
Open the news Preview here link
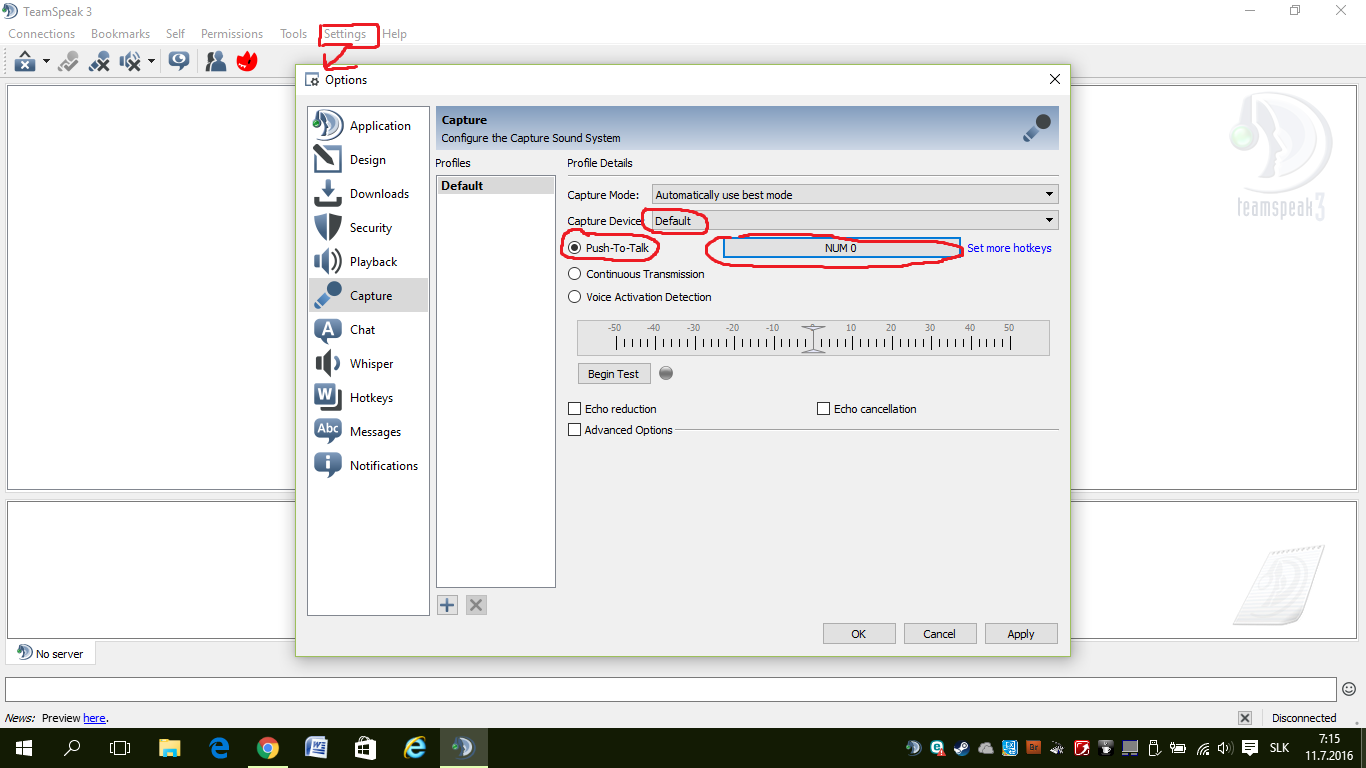[x=94, y=718]
